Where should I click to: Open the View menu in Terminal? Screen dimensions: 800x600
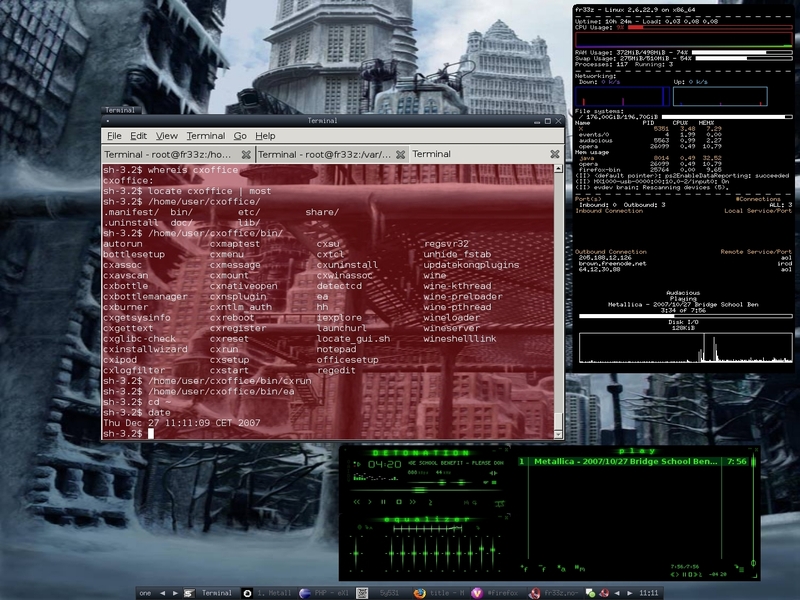[167, 136]
